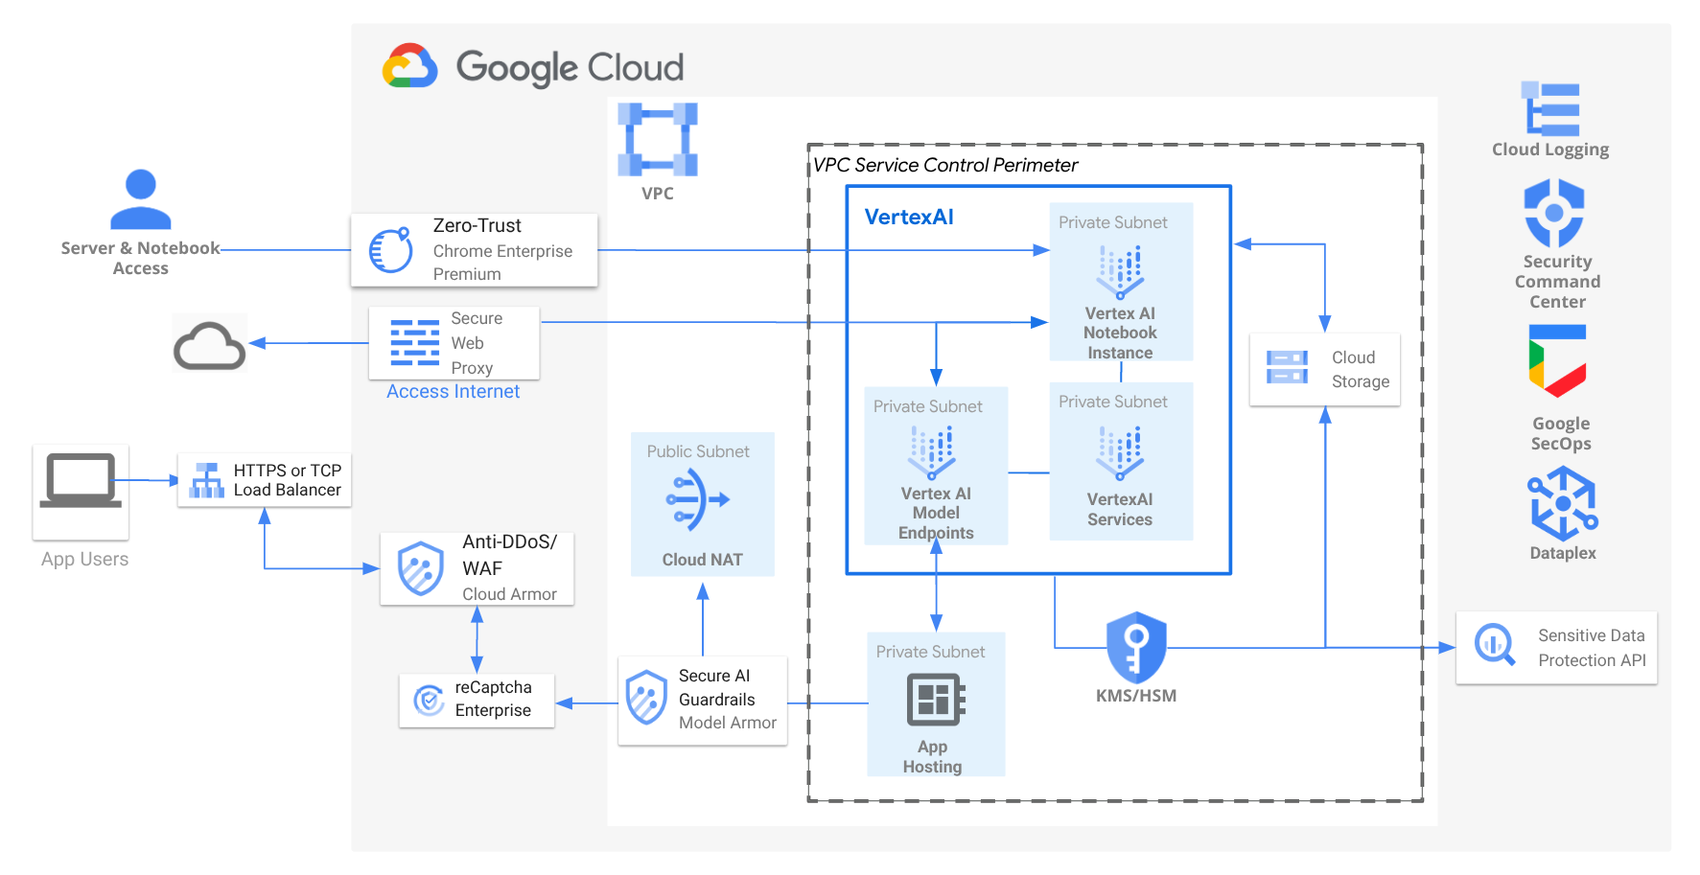Select the KMS/HSM label
The image size is (1700, 875).
(1136, 695)
